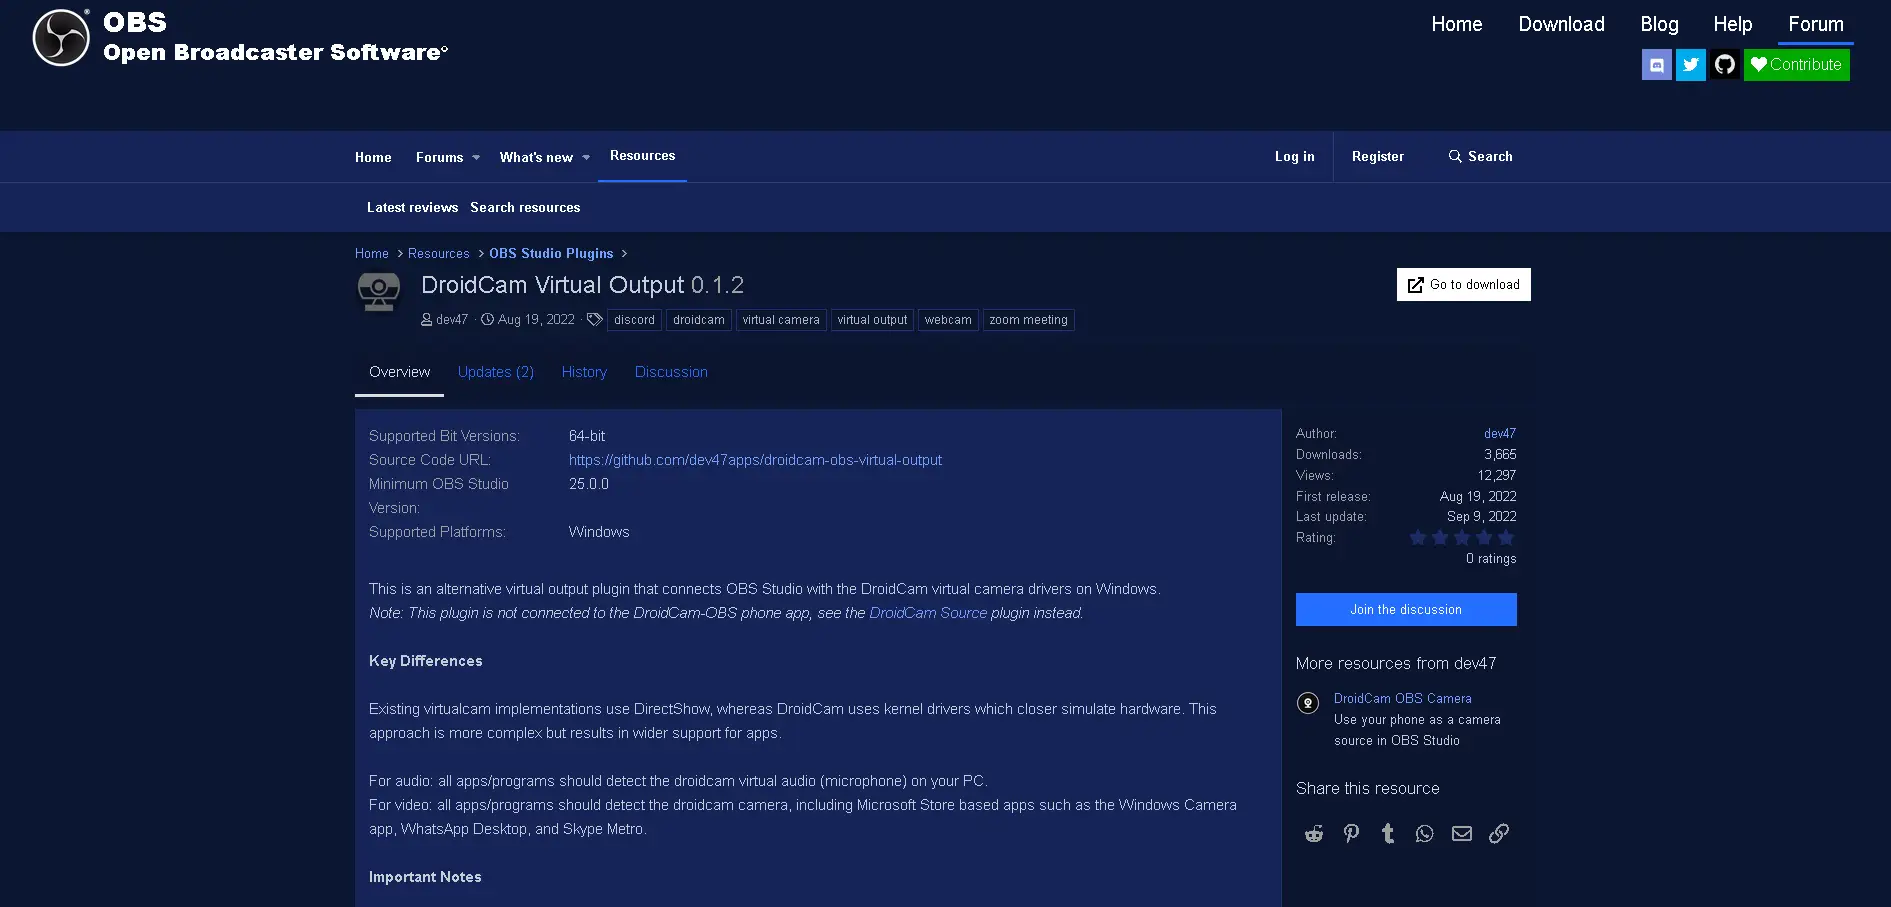This screenshot has height=907, width=1891.
Task: Open the Discussion tab
Action: tap(671, 372)
